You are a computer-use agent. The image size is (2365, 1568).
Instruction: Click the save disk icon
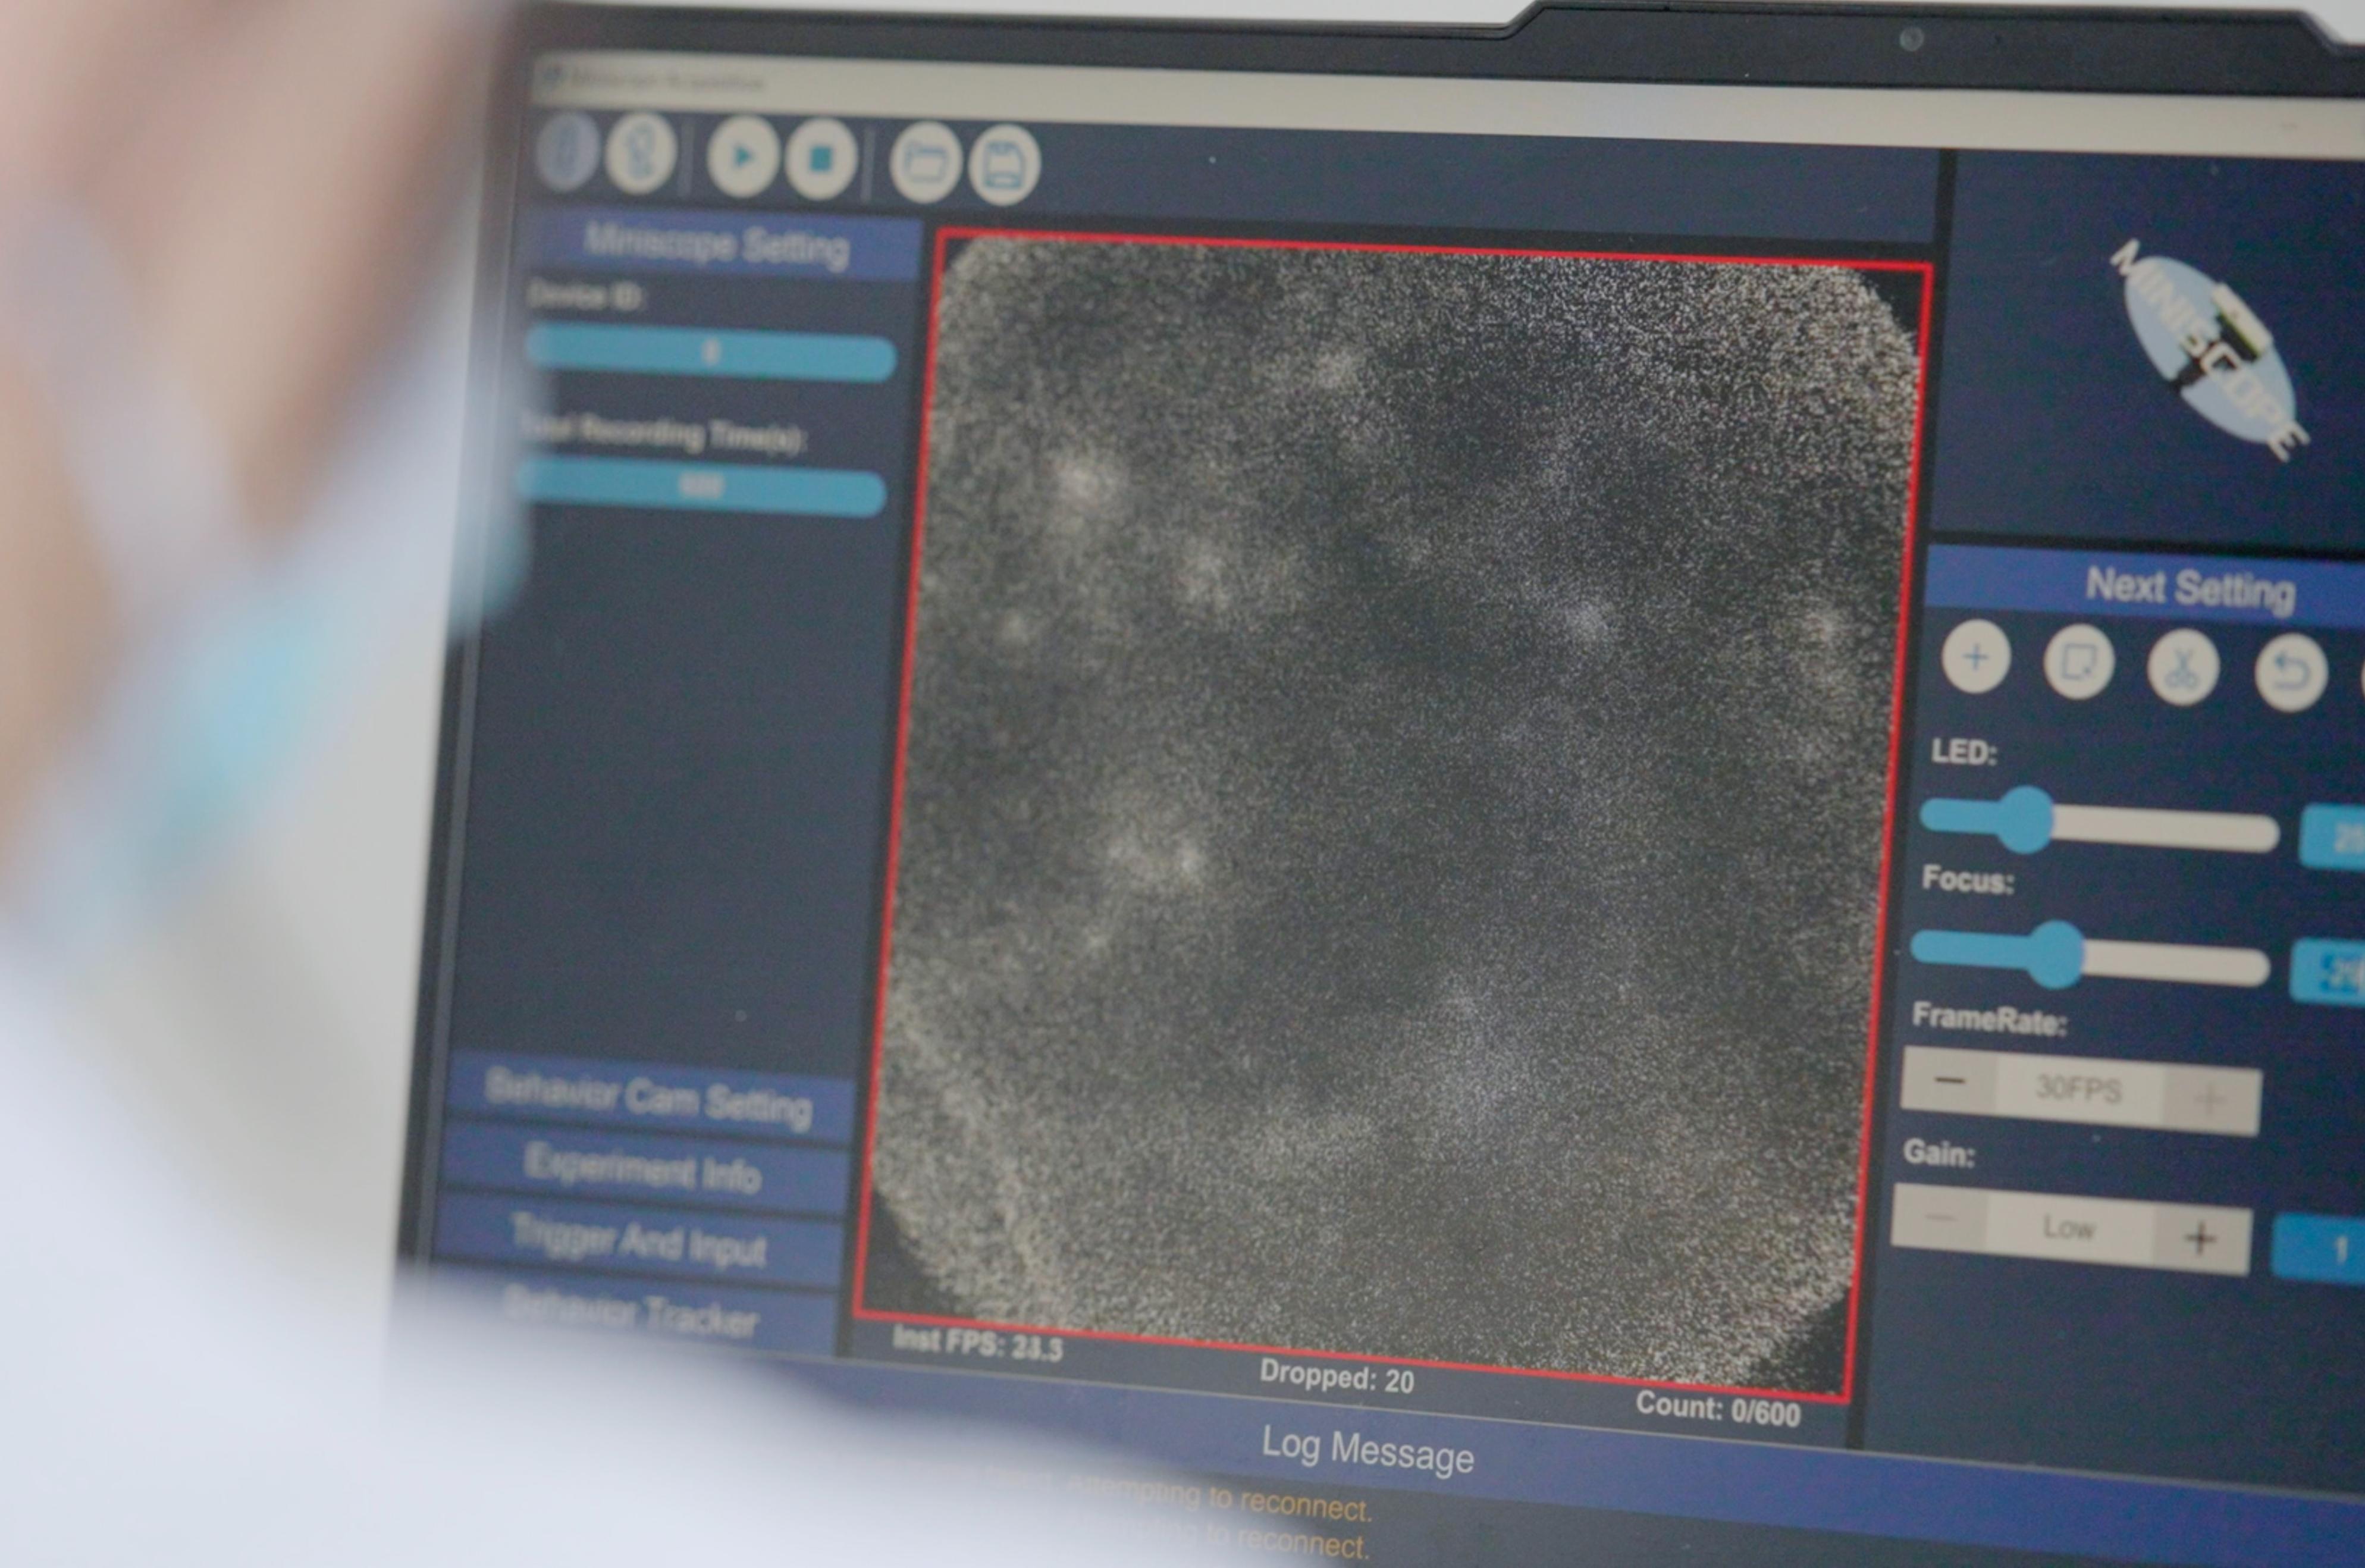[x=1003, y=165]
